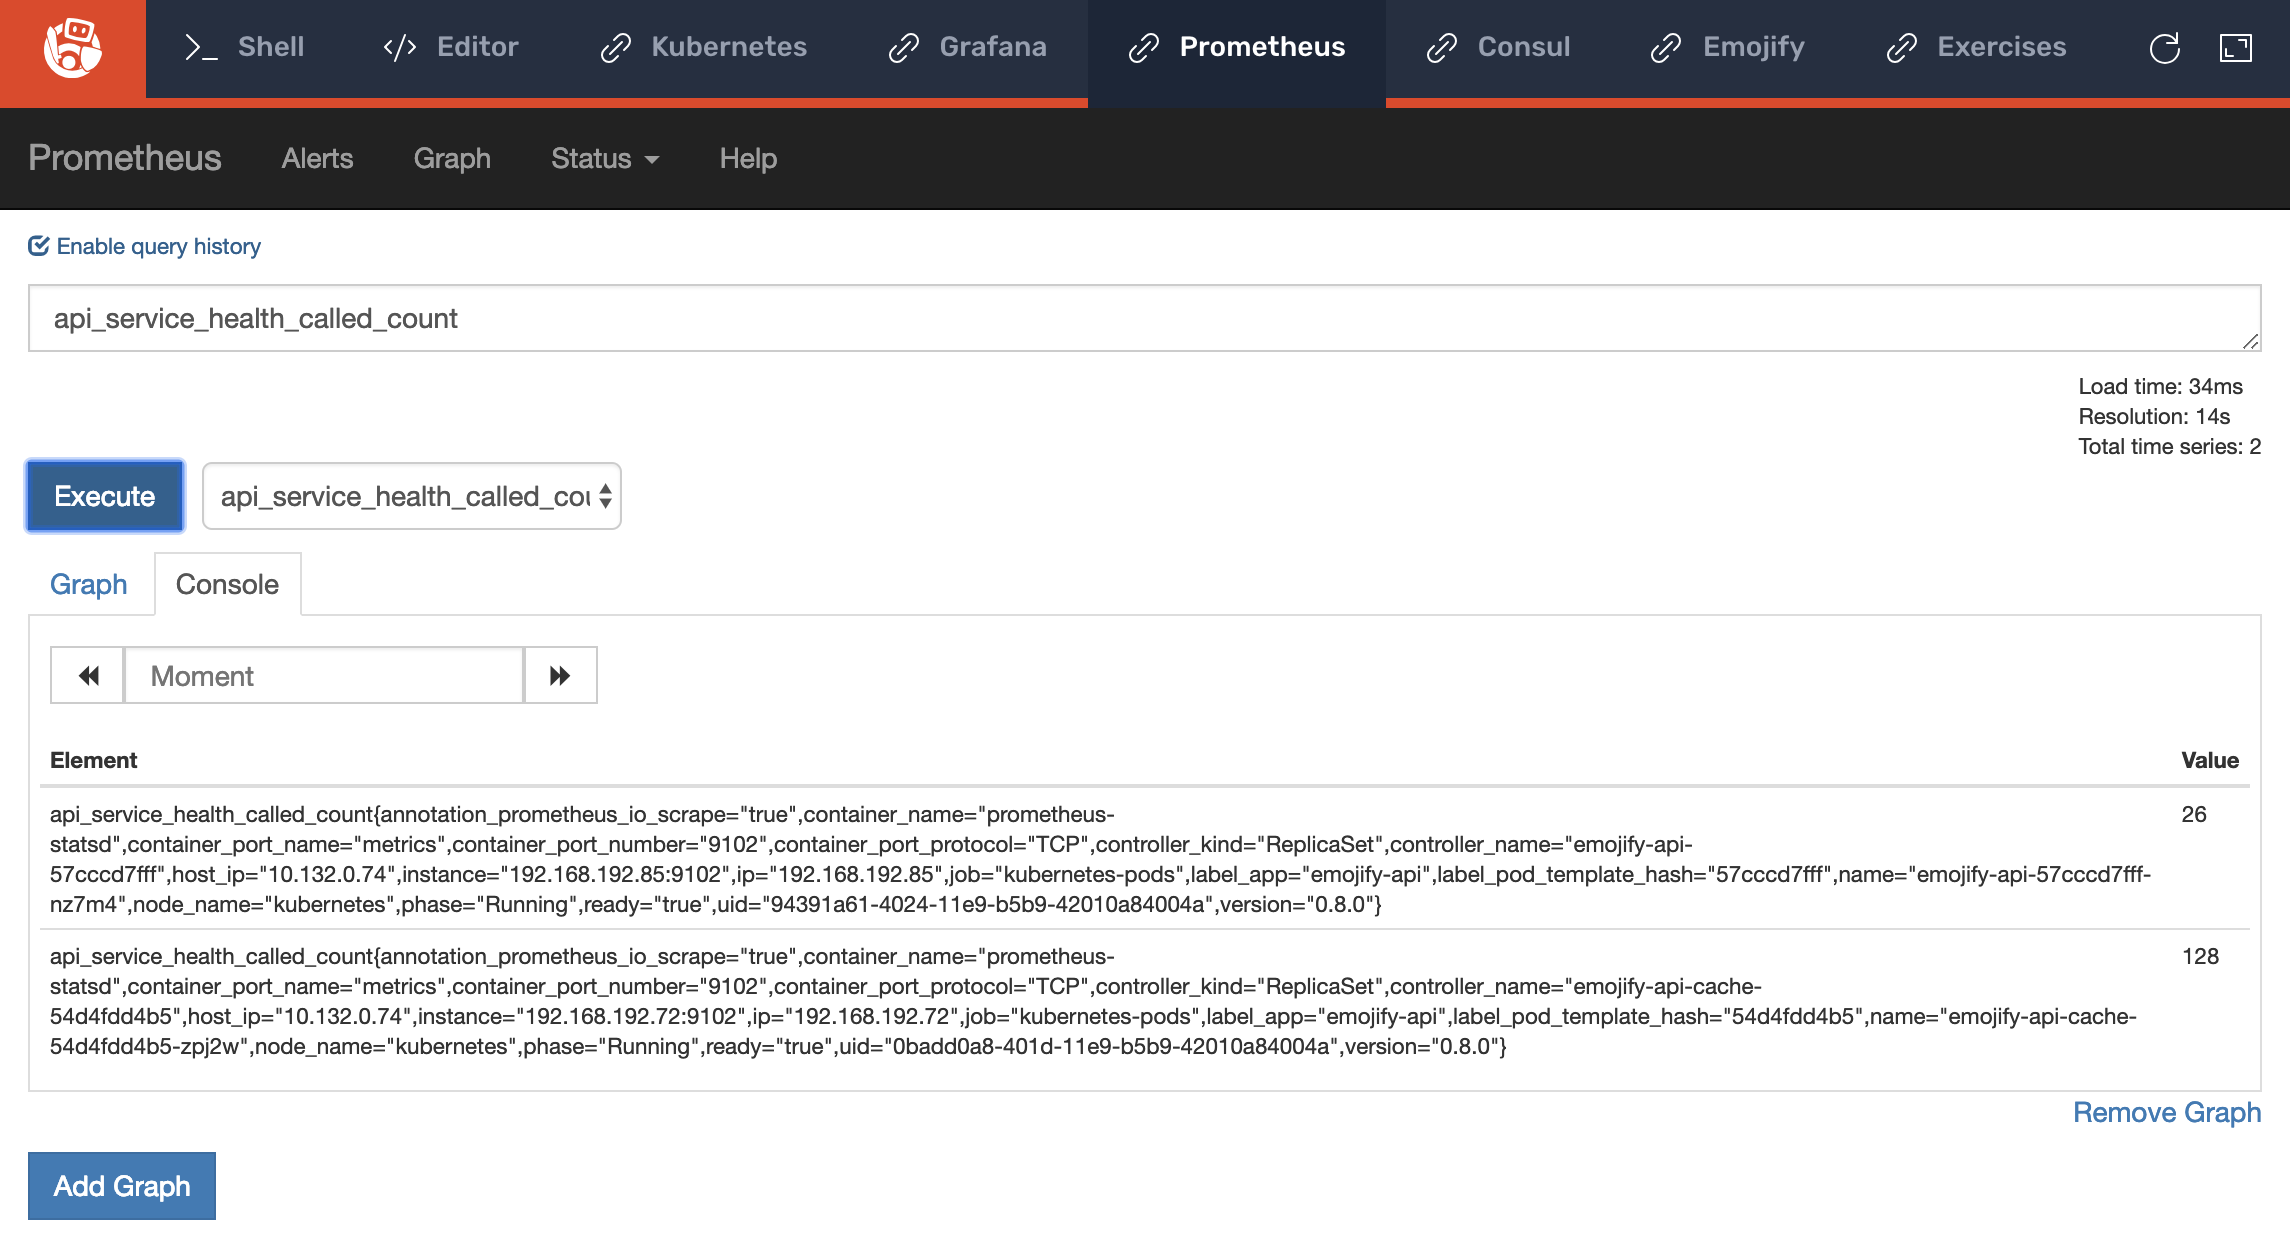Click the Execute button to run query
Screen dimensions: 2290x1250
tap(103, 496)
